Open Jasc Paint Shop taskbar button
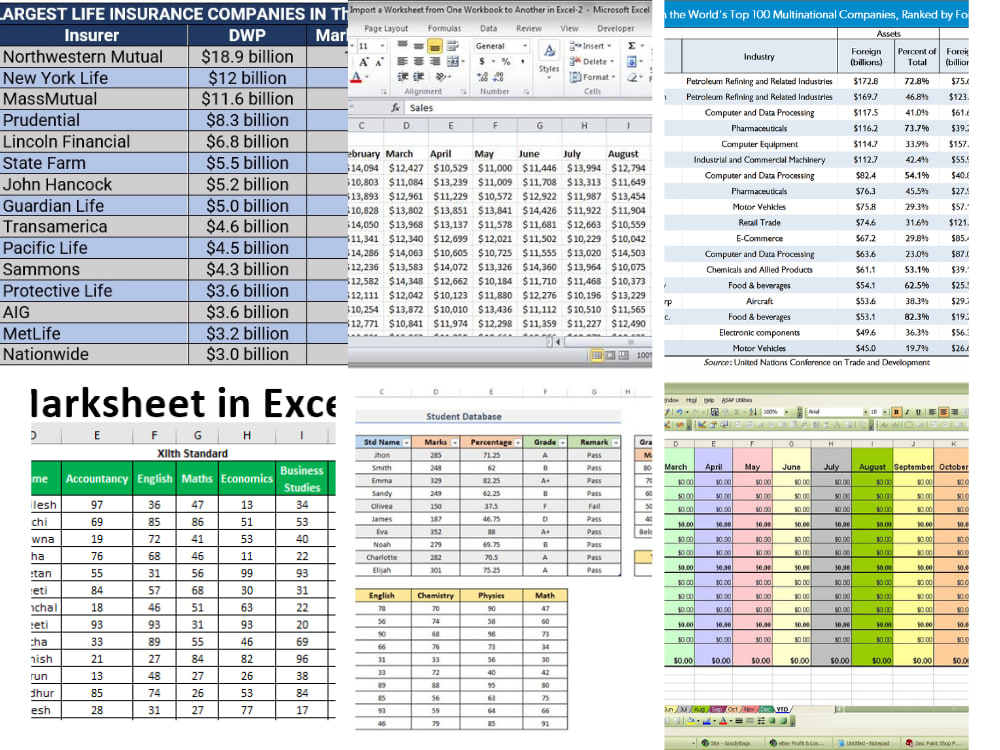This screenshot has width=1000, height=750. (x=933, y=743)
